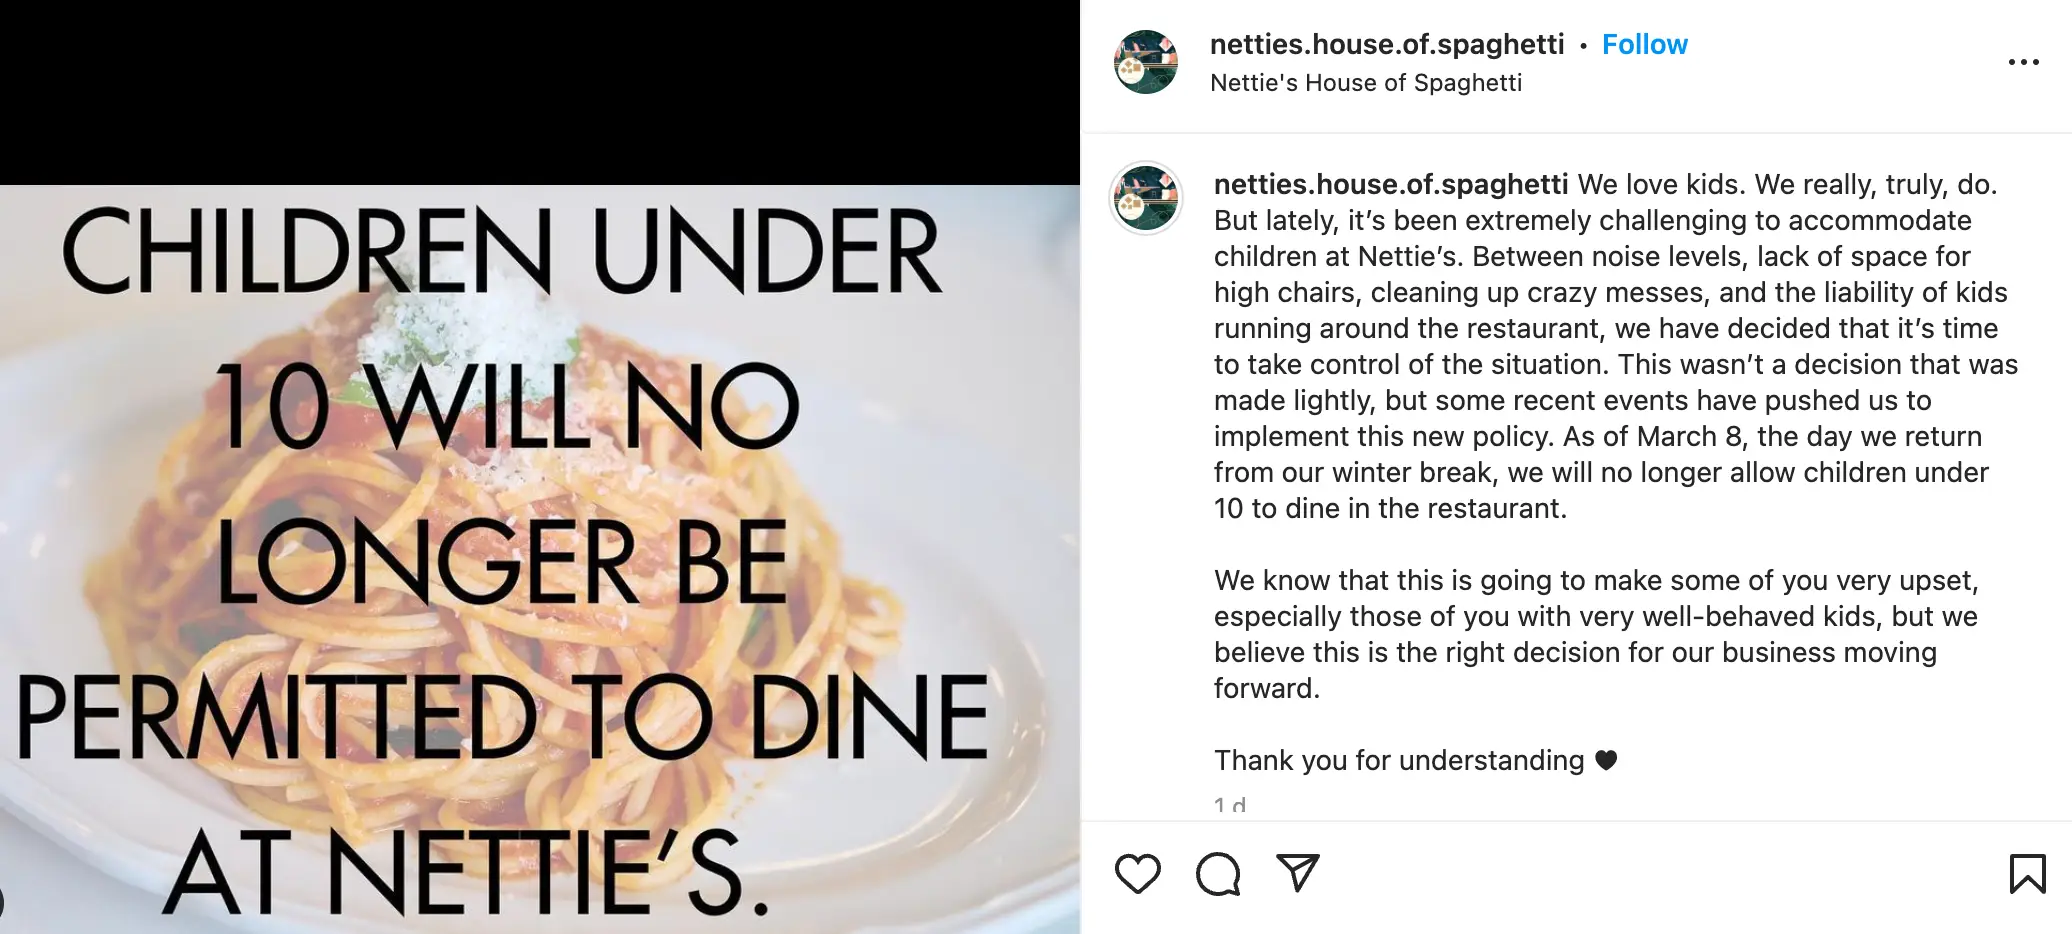Click the Follow separator dot next to username
The image size is (2072, 934).
1585,44
